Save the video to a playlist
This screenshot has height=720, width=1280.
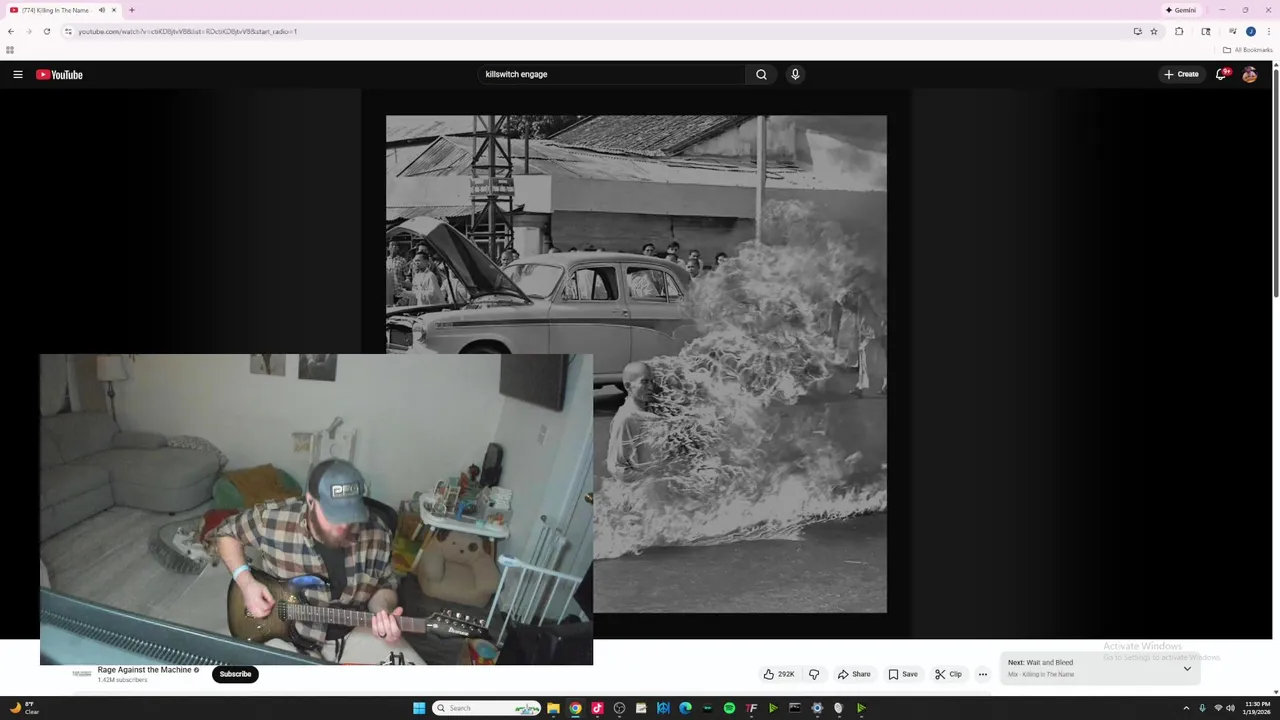coord(903,674)
